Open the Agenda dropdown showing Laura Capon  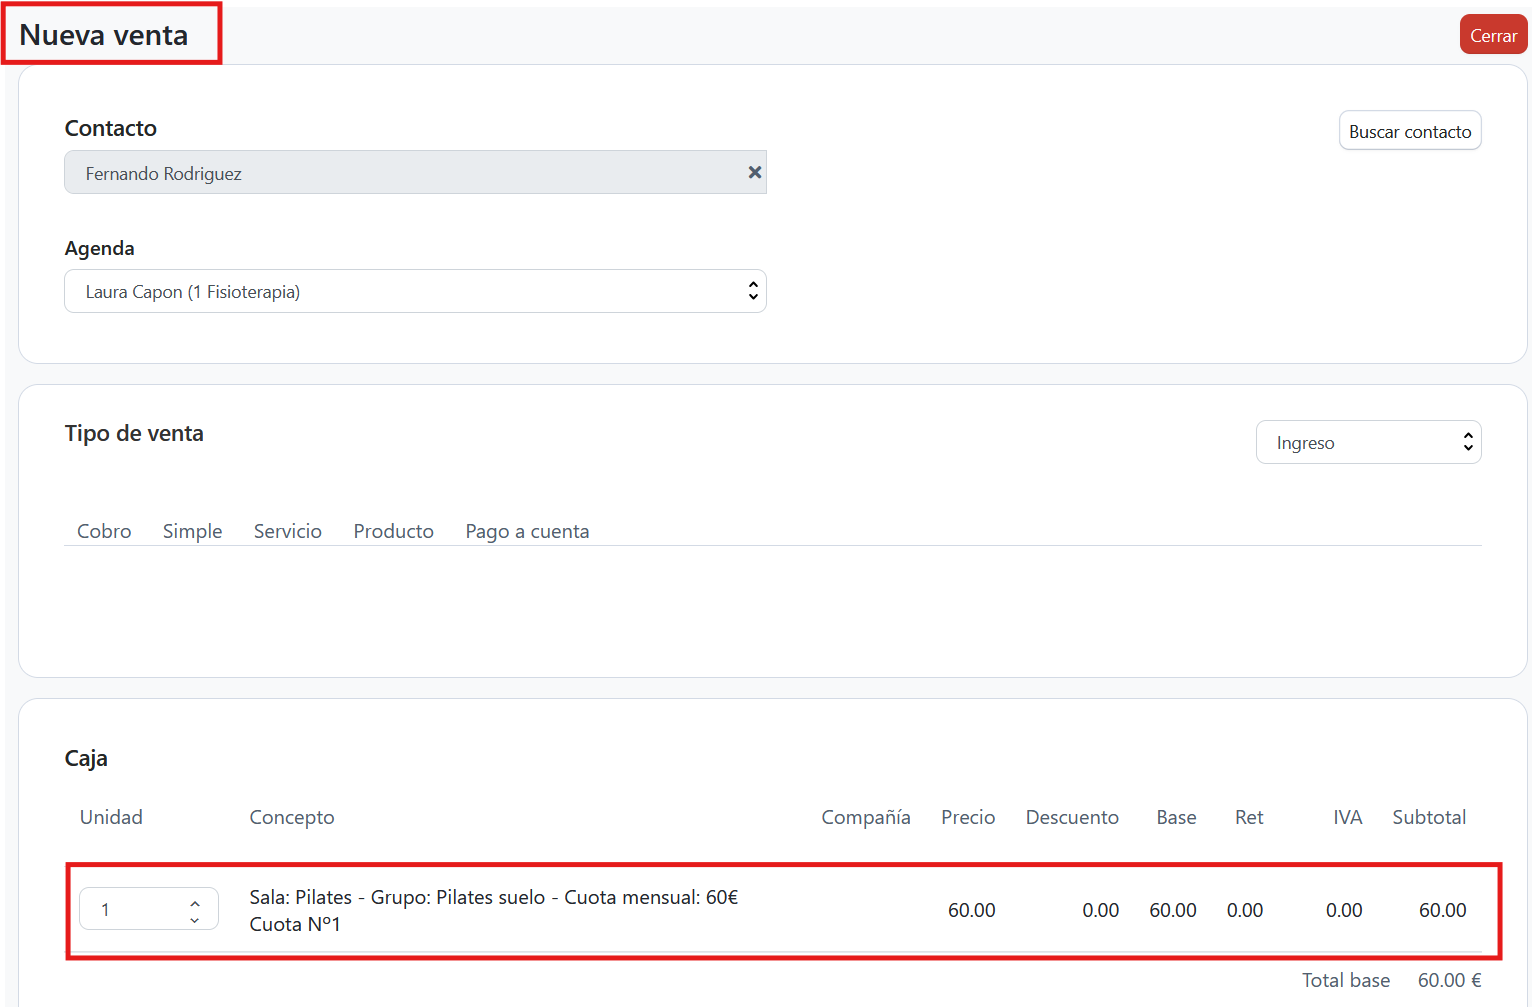coord(415,291)
